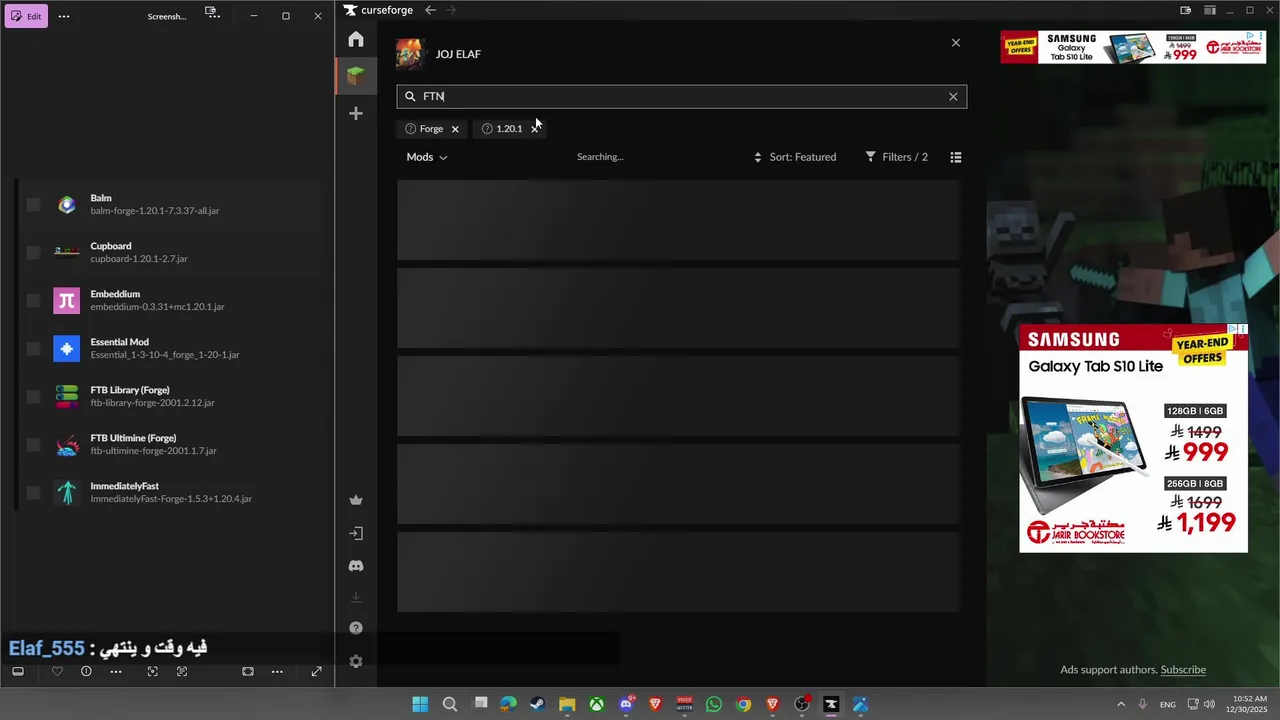1280x720 pixels.
Task: Click the ENG language indicator
Action: (x=1167, y=704)
